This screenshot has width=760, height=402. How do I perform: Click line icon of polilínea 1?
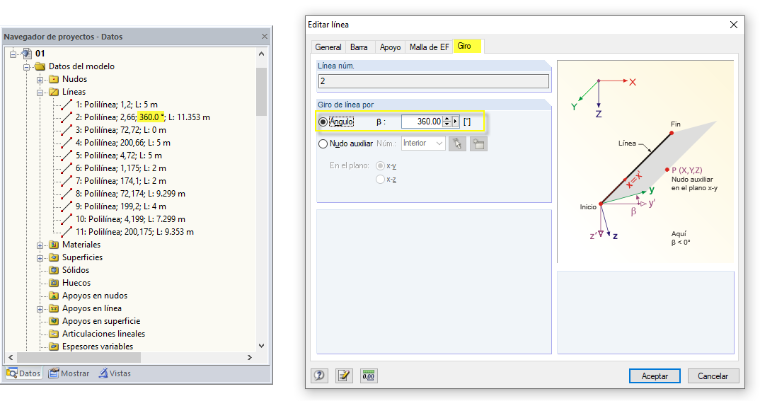pyautogui.click(x=67, y=104)
